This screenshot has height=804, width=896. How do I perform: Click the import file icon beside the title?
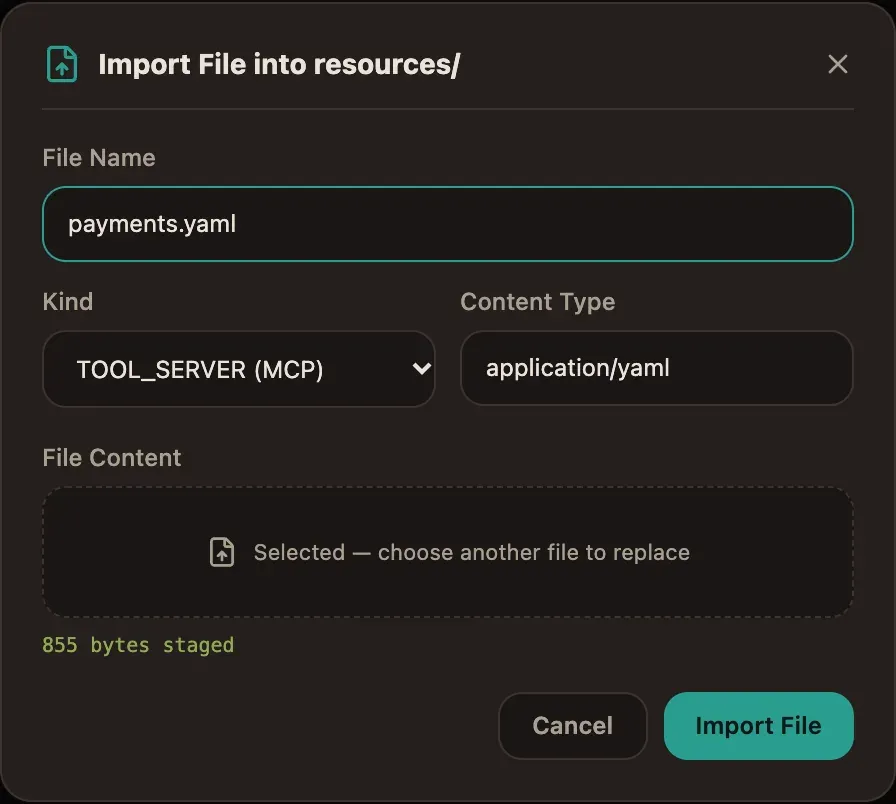coord(62,64)
